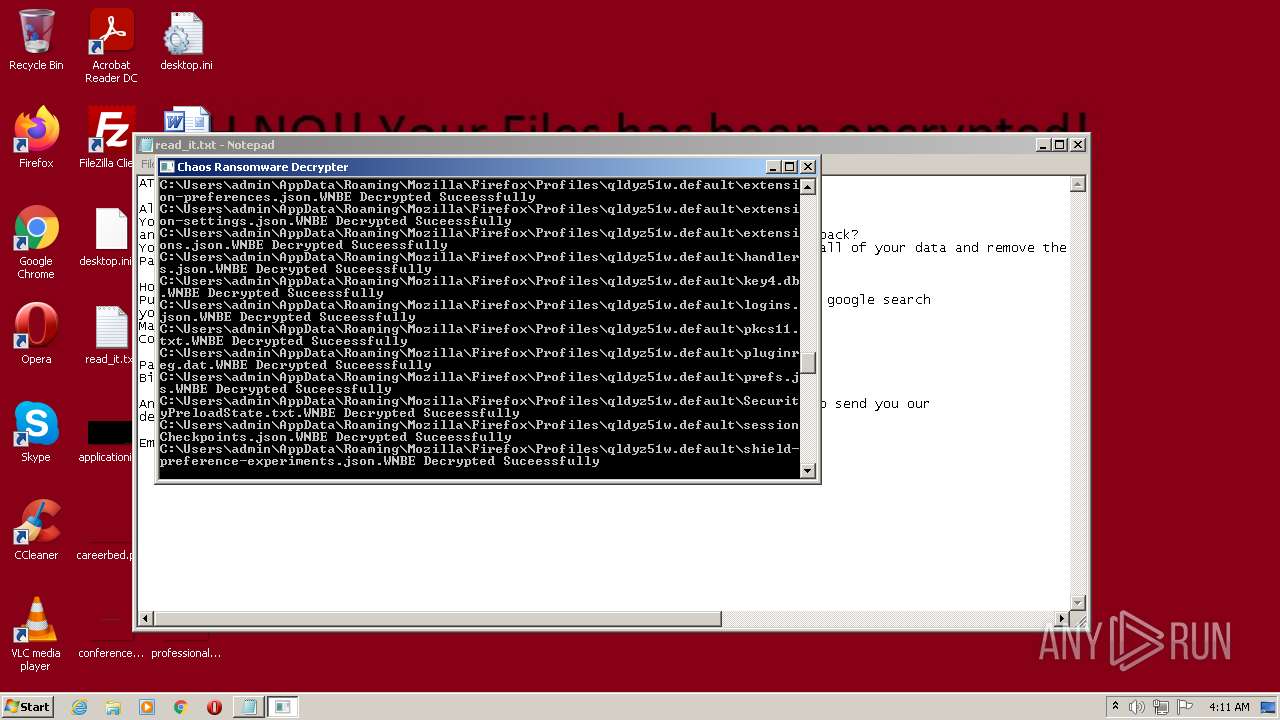Screen dimensions: 1280x720
Task: Open Notepad window system menu icon
Action: [x=147, y=145]
